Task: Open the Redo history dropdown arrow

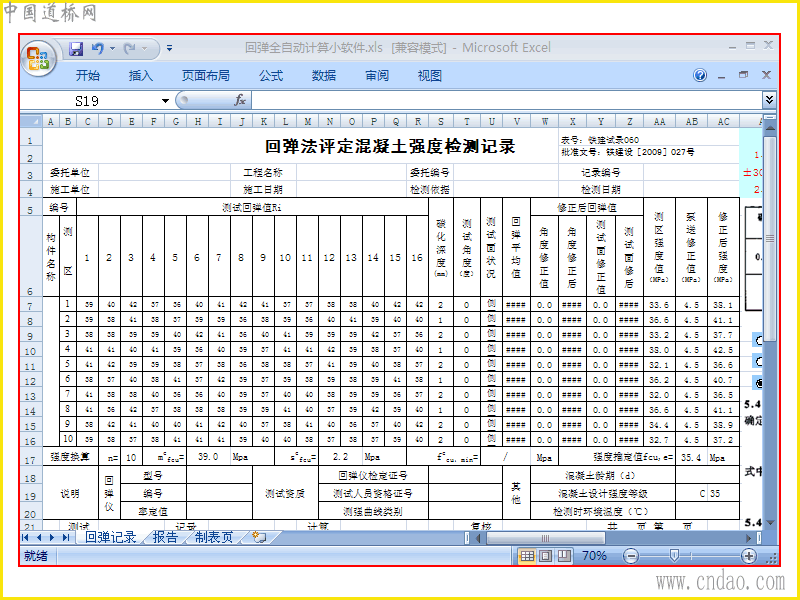Action: click(x=144, y=48)
